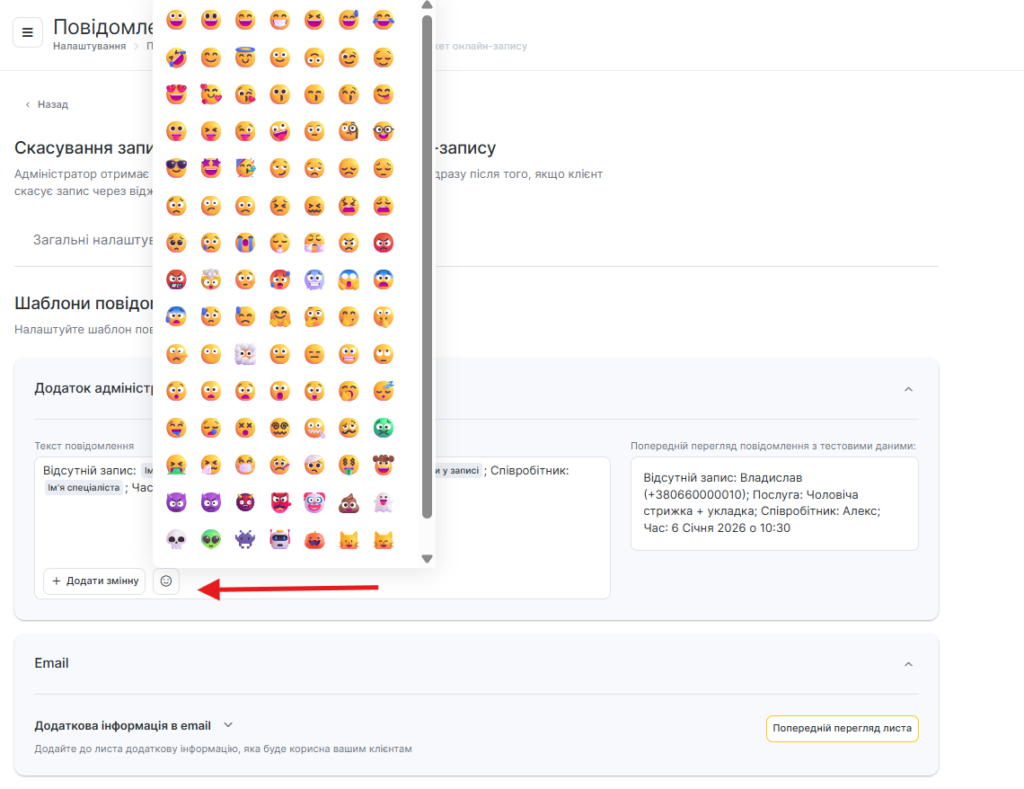1024x789 pixels.
Task: Click the Додати змінну button
Action: (94, 581)
